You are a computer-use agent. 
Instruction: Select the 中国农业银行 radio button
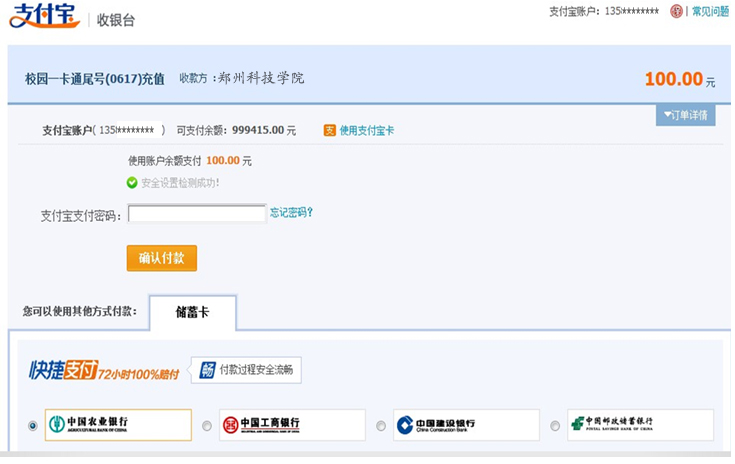coord(32,426)
